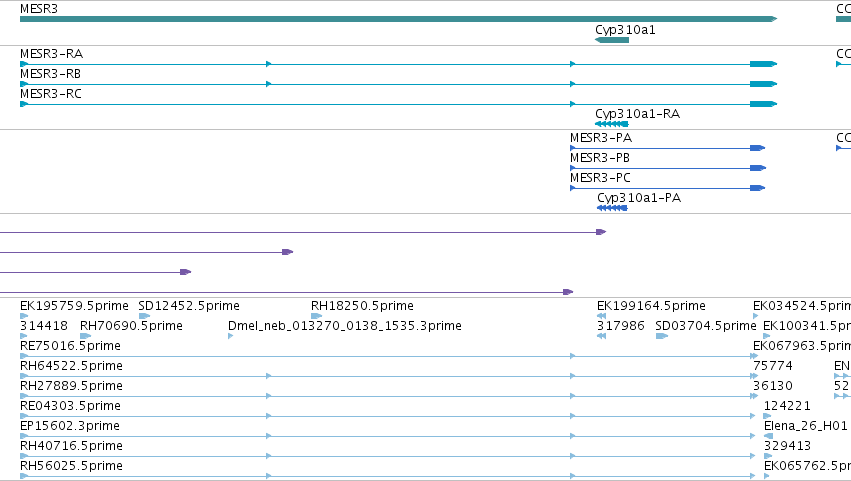
Task: Select the MESR3-PB protein label
Action: point(600,158)
